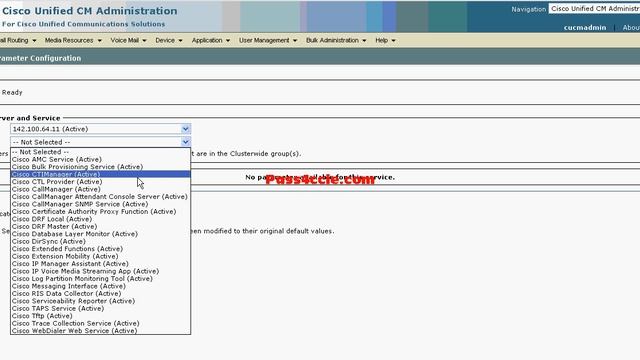Select Cisco DirSync (Active)
Viewport: 640px width, 360px height.
(x=100, y=241)
